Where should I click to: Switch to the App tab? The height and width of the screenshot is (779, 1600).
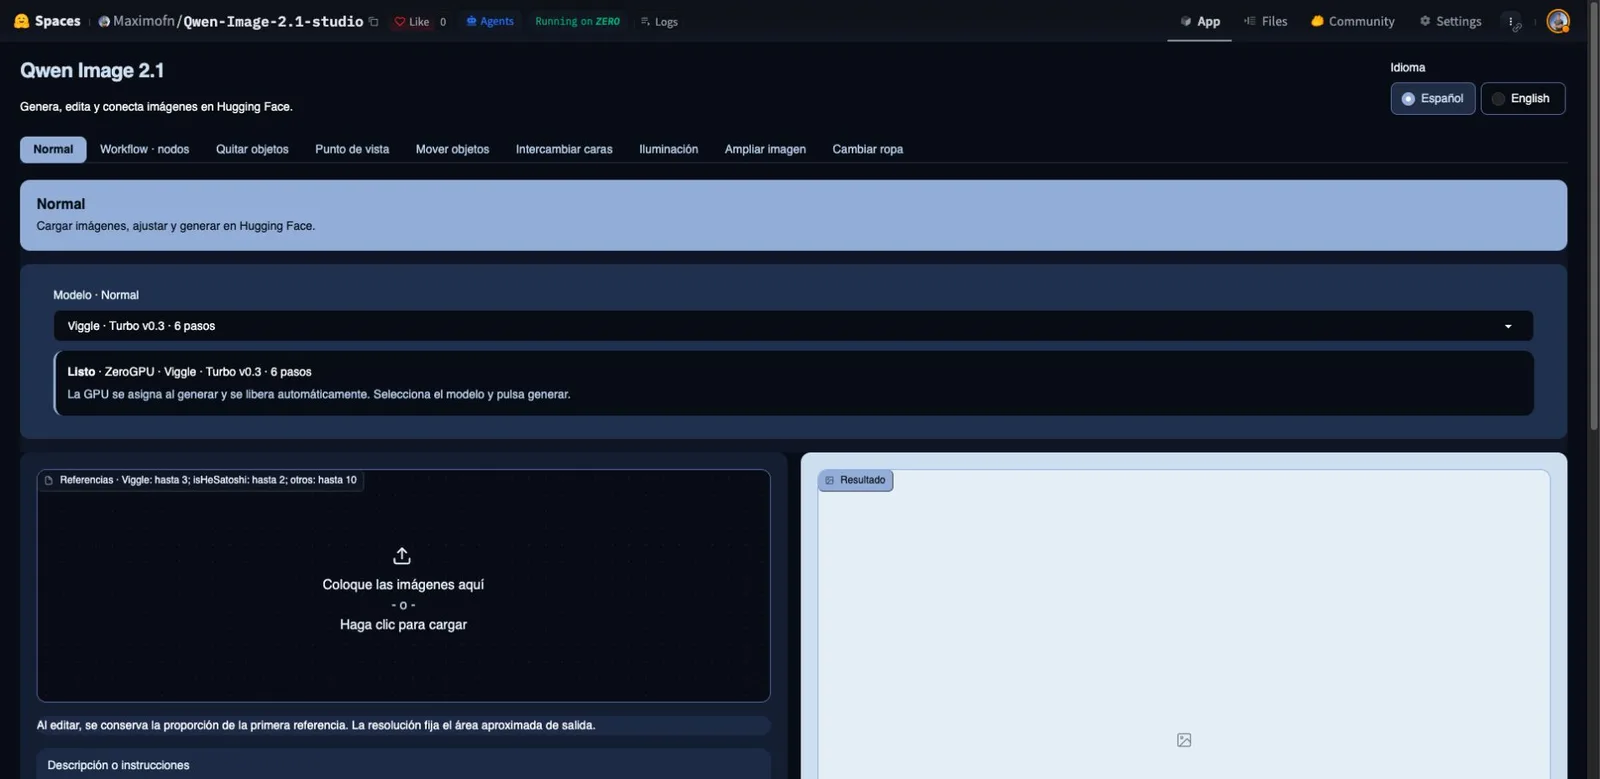[1200, 21]
